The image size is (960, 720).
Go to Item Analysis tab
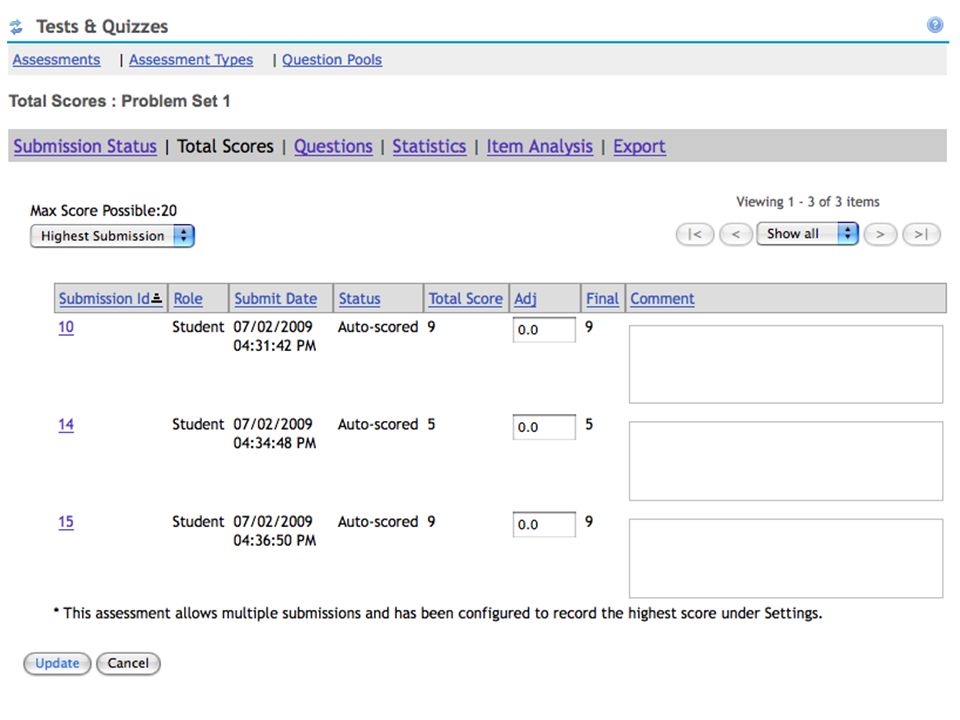coord(539,146)
